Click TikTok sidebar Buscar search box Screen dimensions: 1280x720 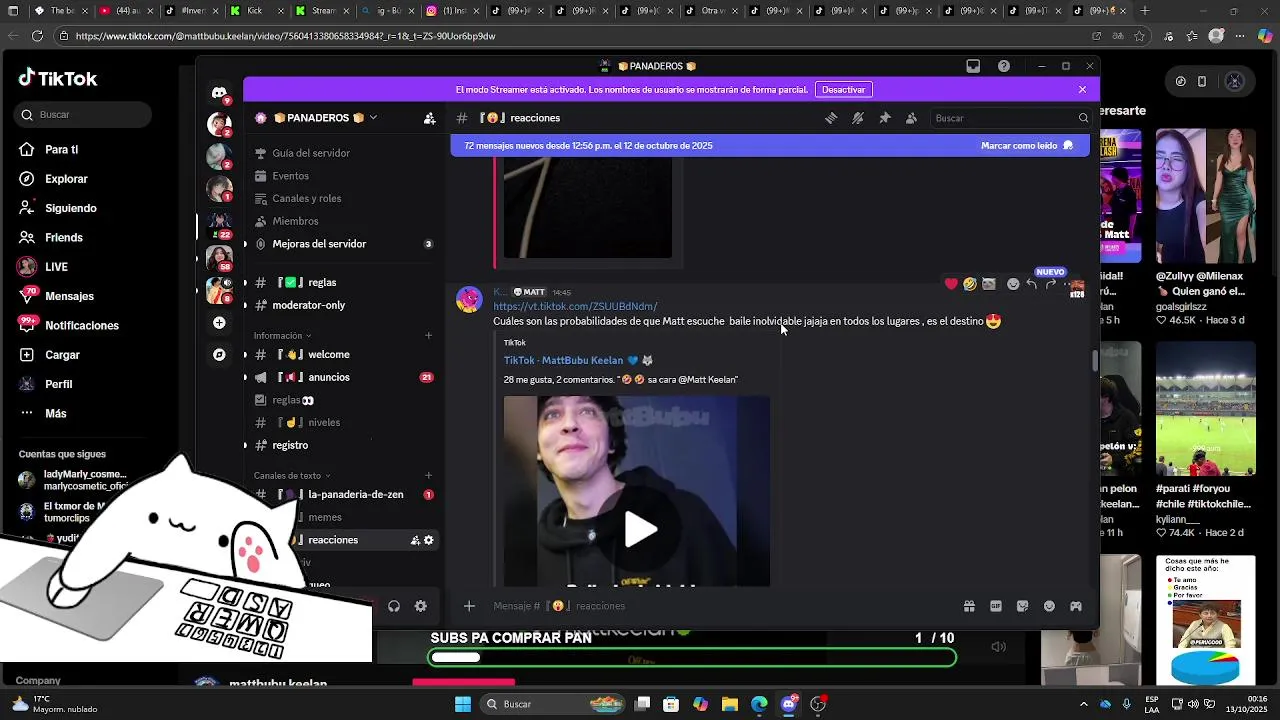tap(84, 115)
